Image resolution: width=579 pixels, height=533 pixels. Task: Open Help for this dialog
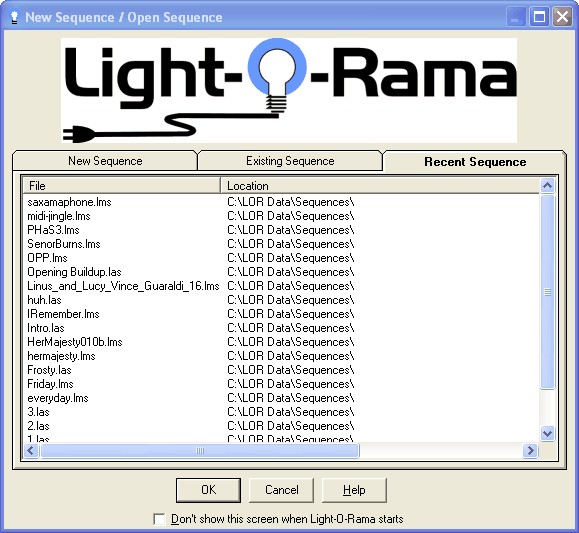pyautogui.click(x=354, y=490)
